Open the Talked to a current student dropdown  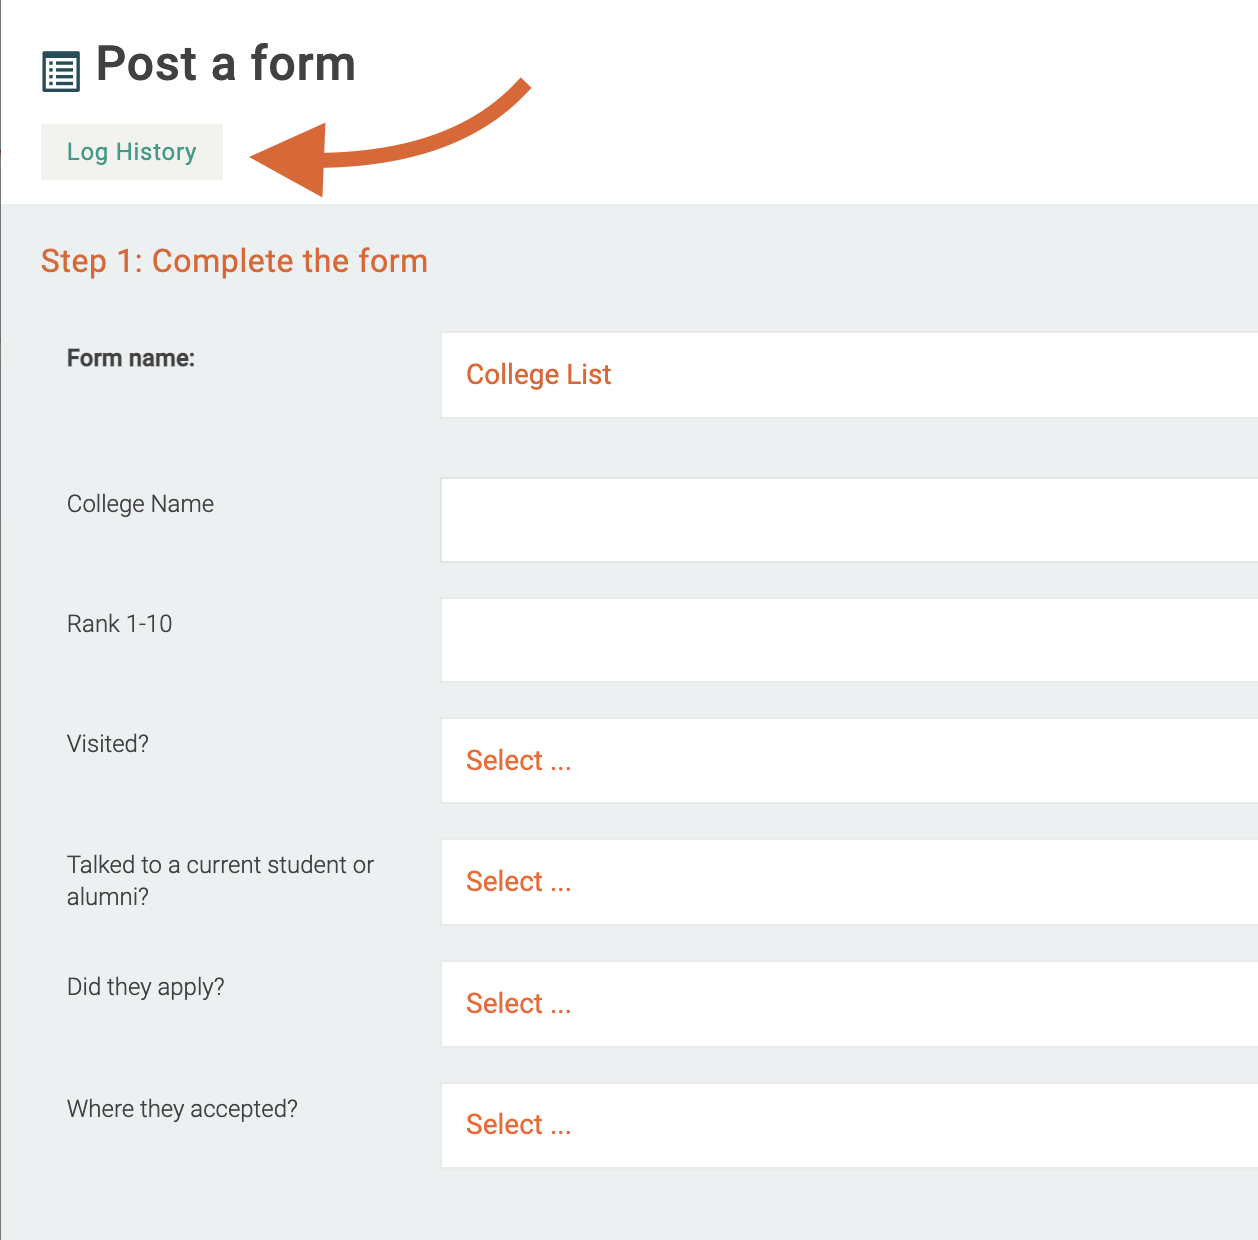(x=848, y=882)
